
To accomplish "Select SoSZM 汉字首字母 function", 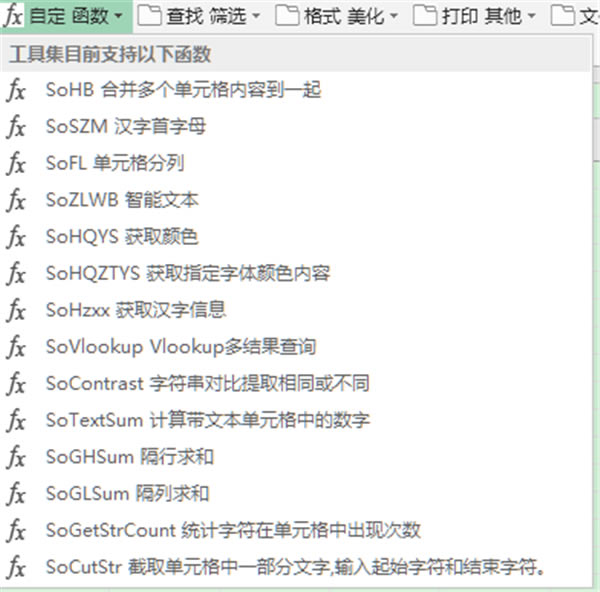I will pos(295,127).
